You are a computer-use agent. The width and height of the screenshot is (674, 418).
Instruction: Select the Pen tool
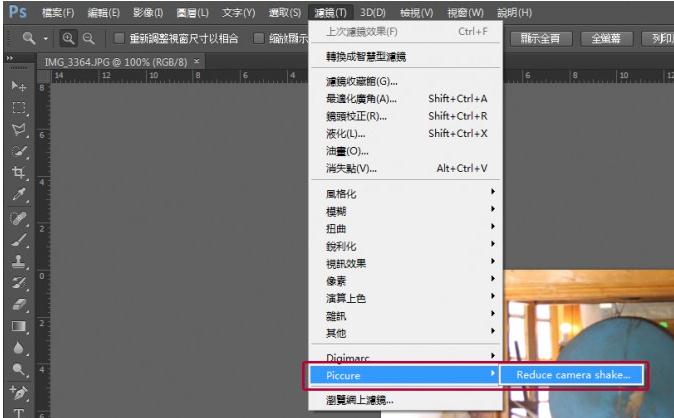point(18,393)
